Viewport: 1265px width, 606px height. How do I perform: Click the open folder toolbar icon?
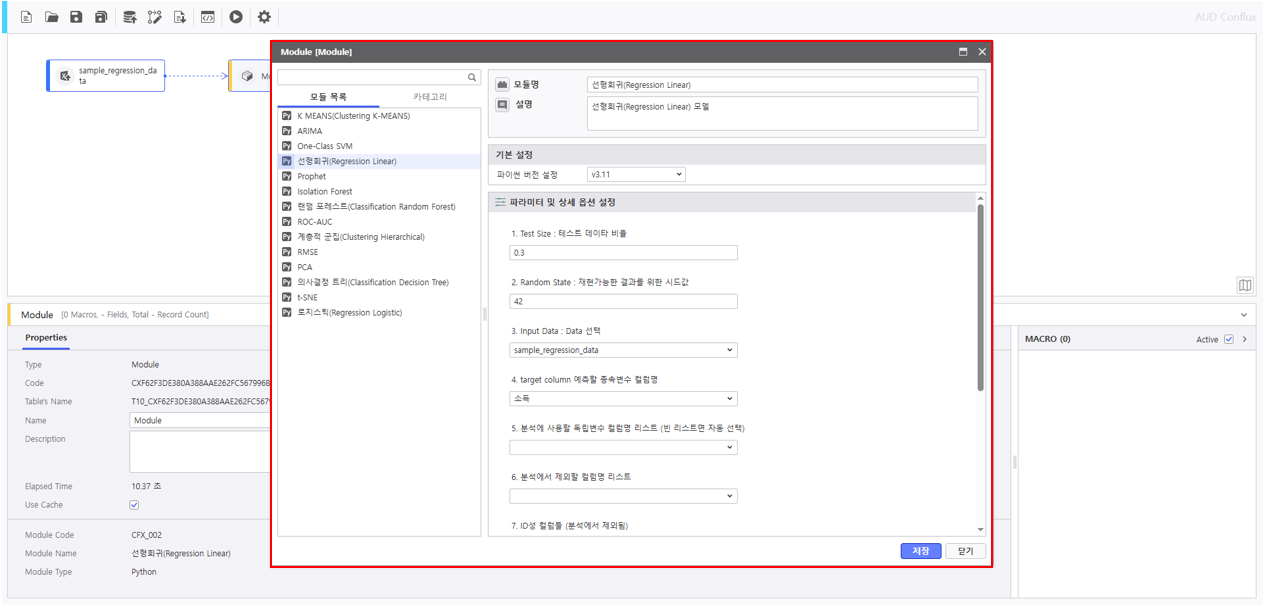point(52,17)
